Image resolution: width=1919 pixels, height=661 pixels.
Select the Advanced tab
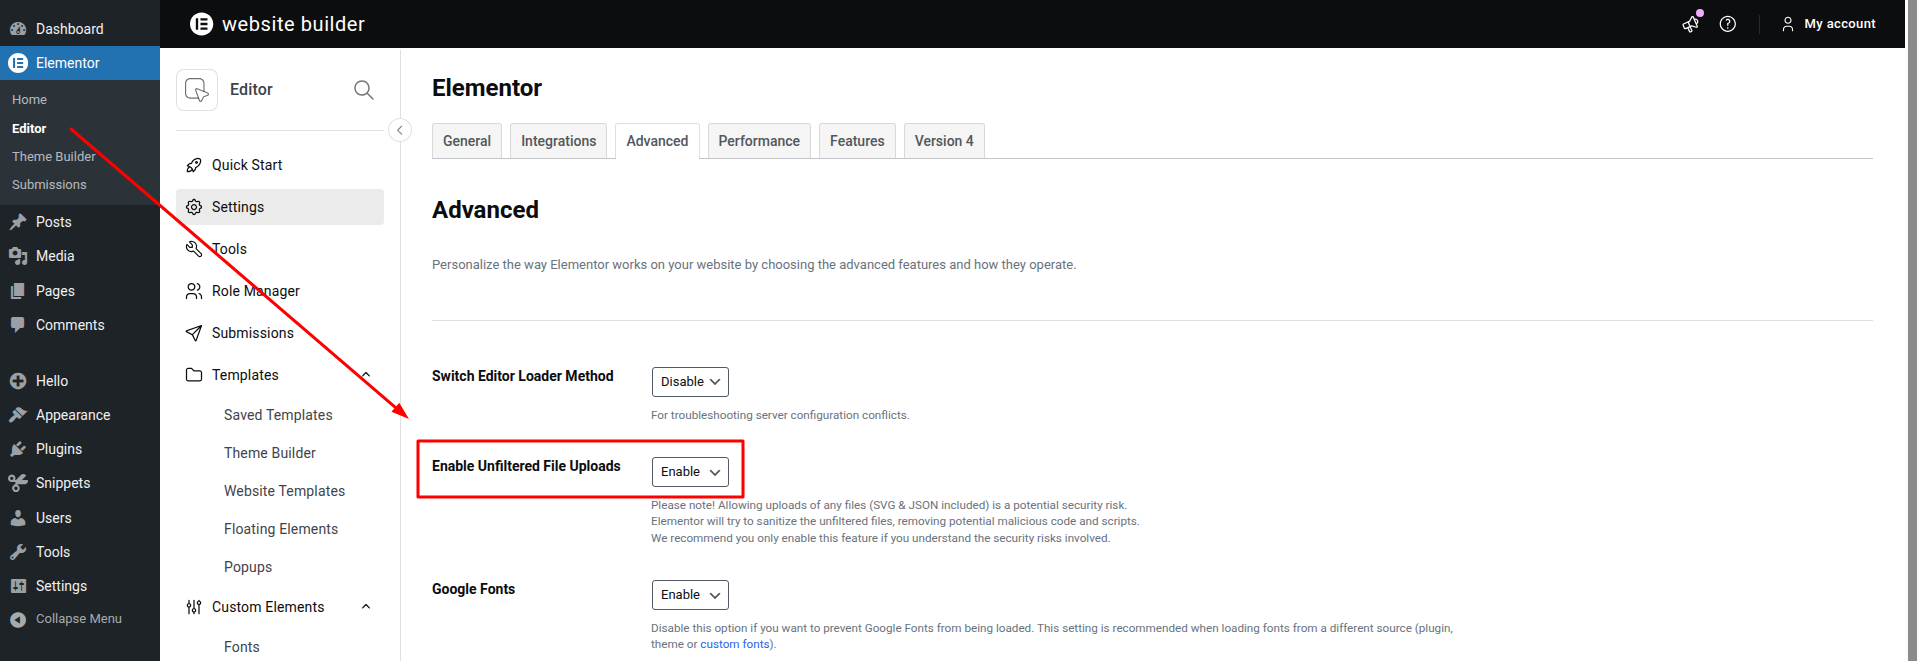coord(657,141)
